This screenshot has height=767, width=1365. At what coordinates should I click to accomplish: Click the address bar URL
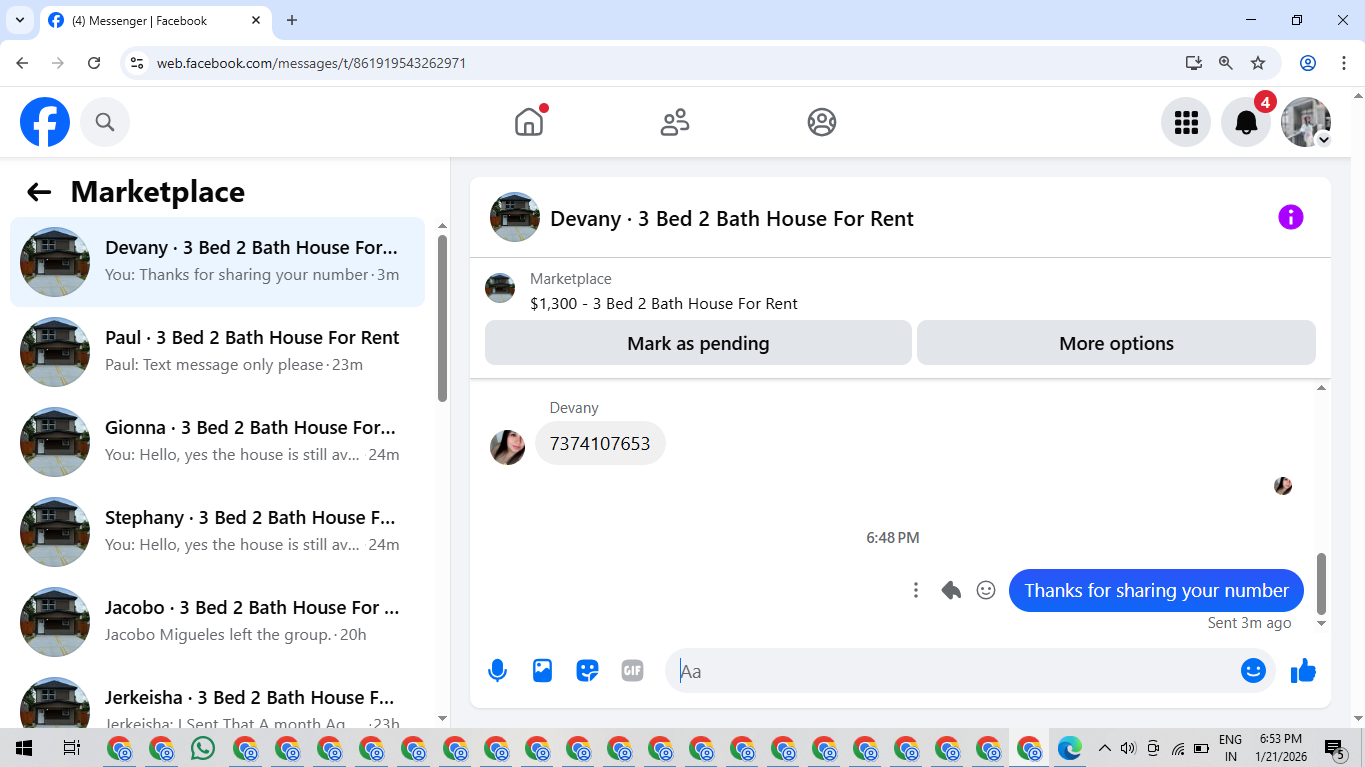(x=311, y=63)
